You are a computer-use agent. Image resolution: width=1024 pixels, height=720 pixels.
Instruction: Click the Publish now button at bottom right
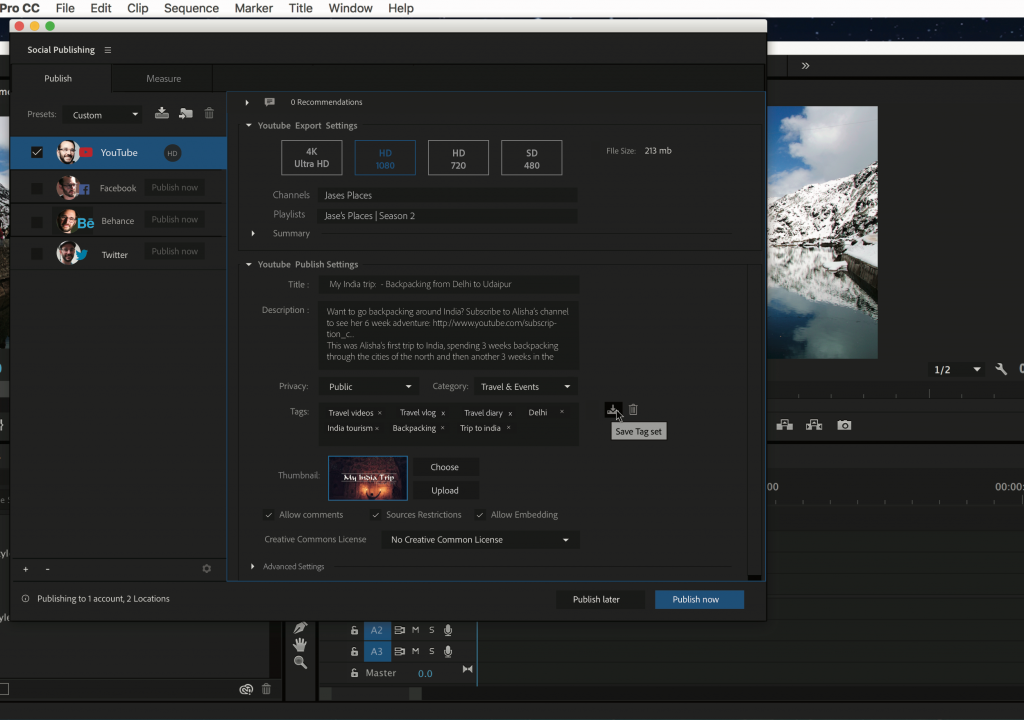pos(699,600)
